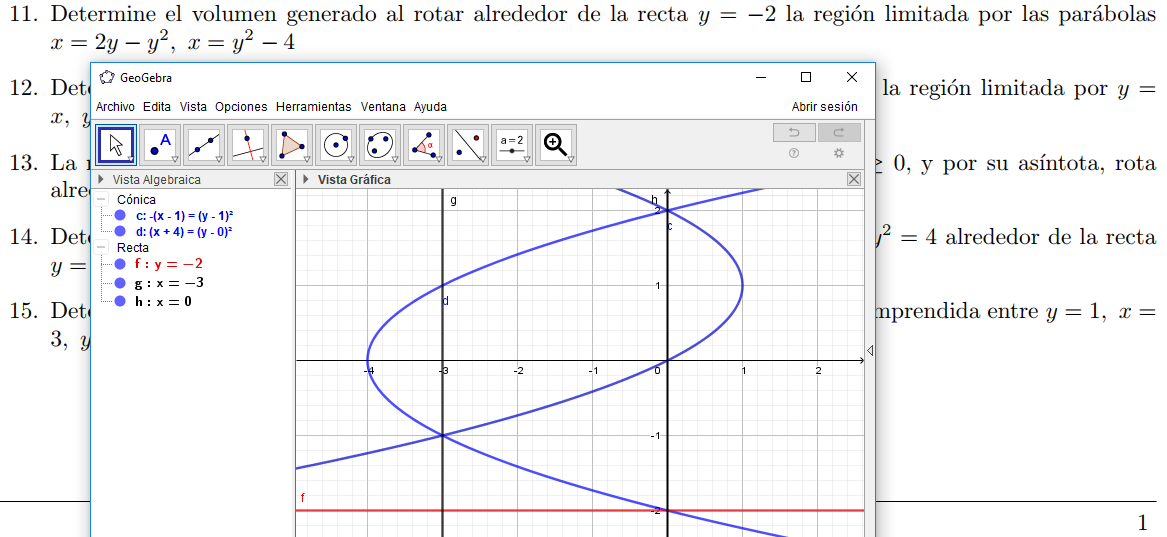The height and width of the screenshot is (537, 1167).
Task: Toggle visibility of line g: x = -3
Action: tap(120, 283)
